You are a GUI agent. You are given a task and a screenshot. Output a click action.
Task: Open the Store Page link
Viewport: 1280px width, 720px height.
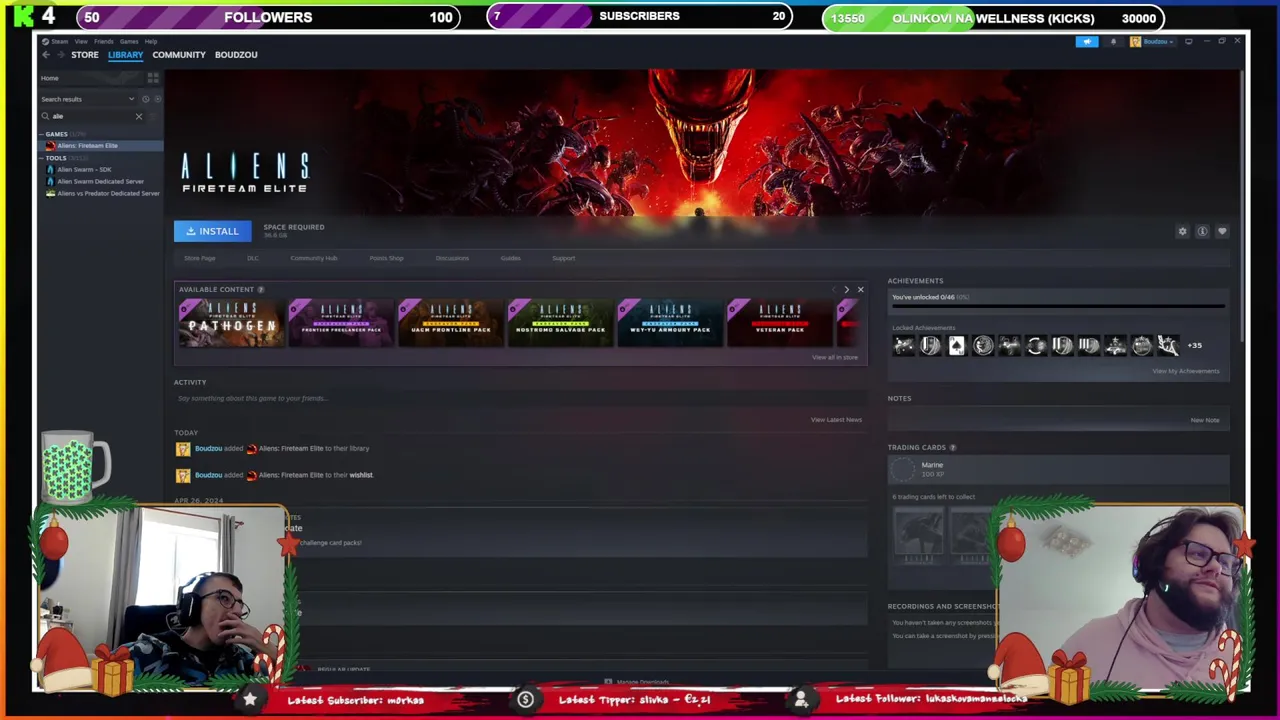pyautogui.click(x=200, y=258)
